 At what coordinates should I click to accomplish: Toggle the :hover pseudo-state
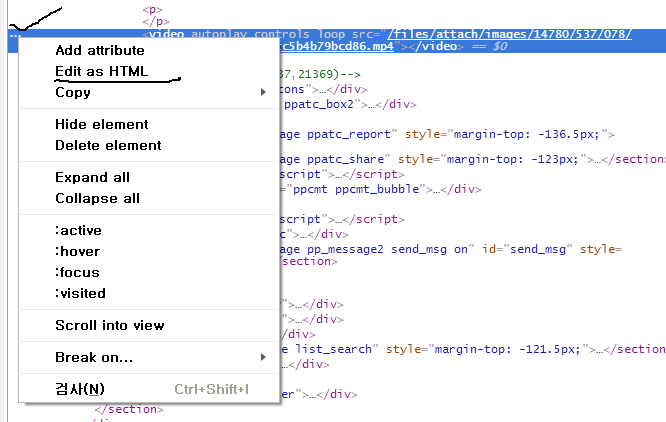point(78,251)
